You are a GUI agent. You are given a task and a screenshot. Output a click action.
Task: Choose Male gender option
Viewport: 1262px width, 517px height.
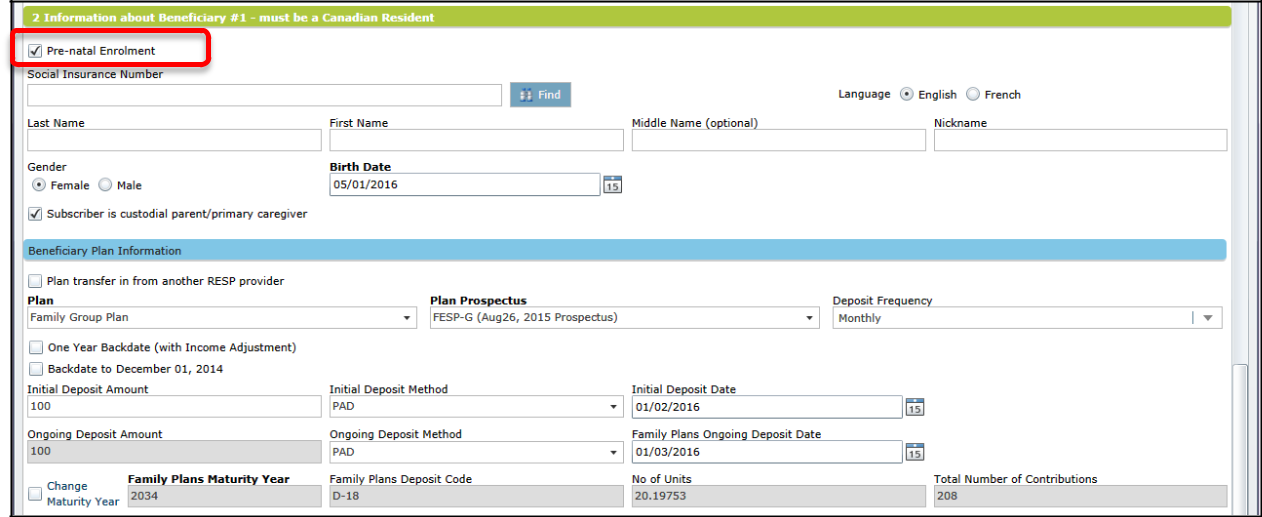(x=105, y=185)
